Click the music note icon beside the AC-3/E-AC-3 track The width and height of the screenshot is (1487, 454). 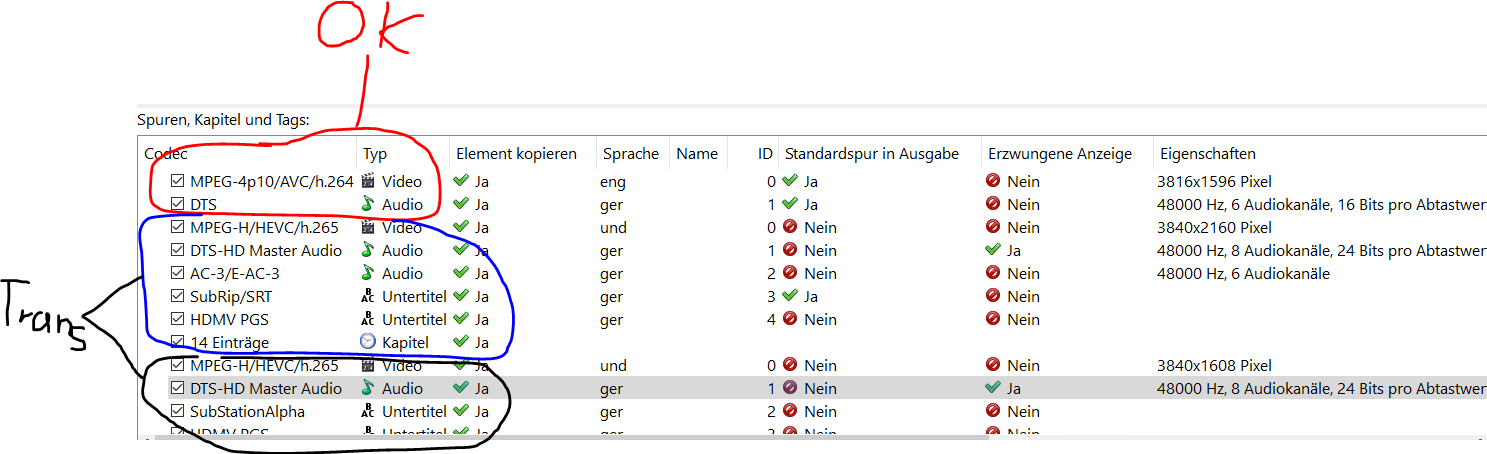(x=368, y=273)
